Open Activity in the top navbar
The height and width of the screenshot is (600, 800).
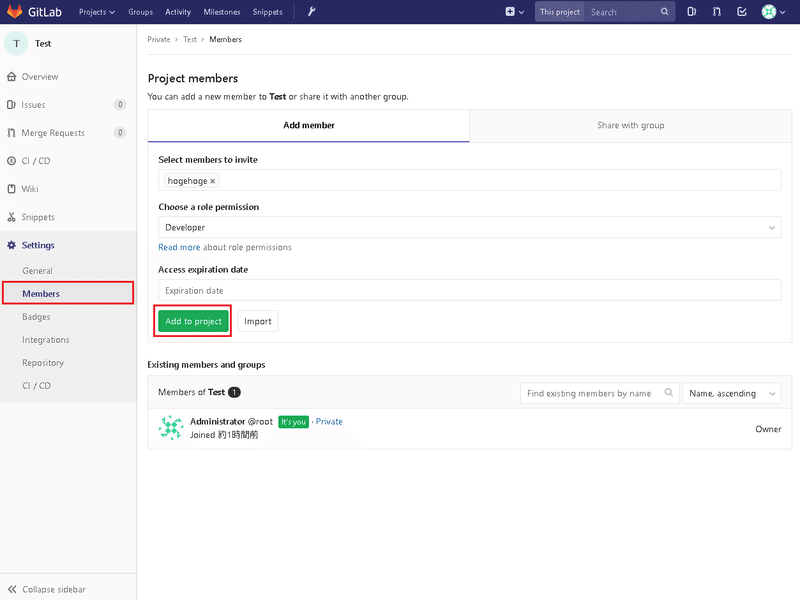[178, 12]
